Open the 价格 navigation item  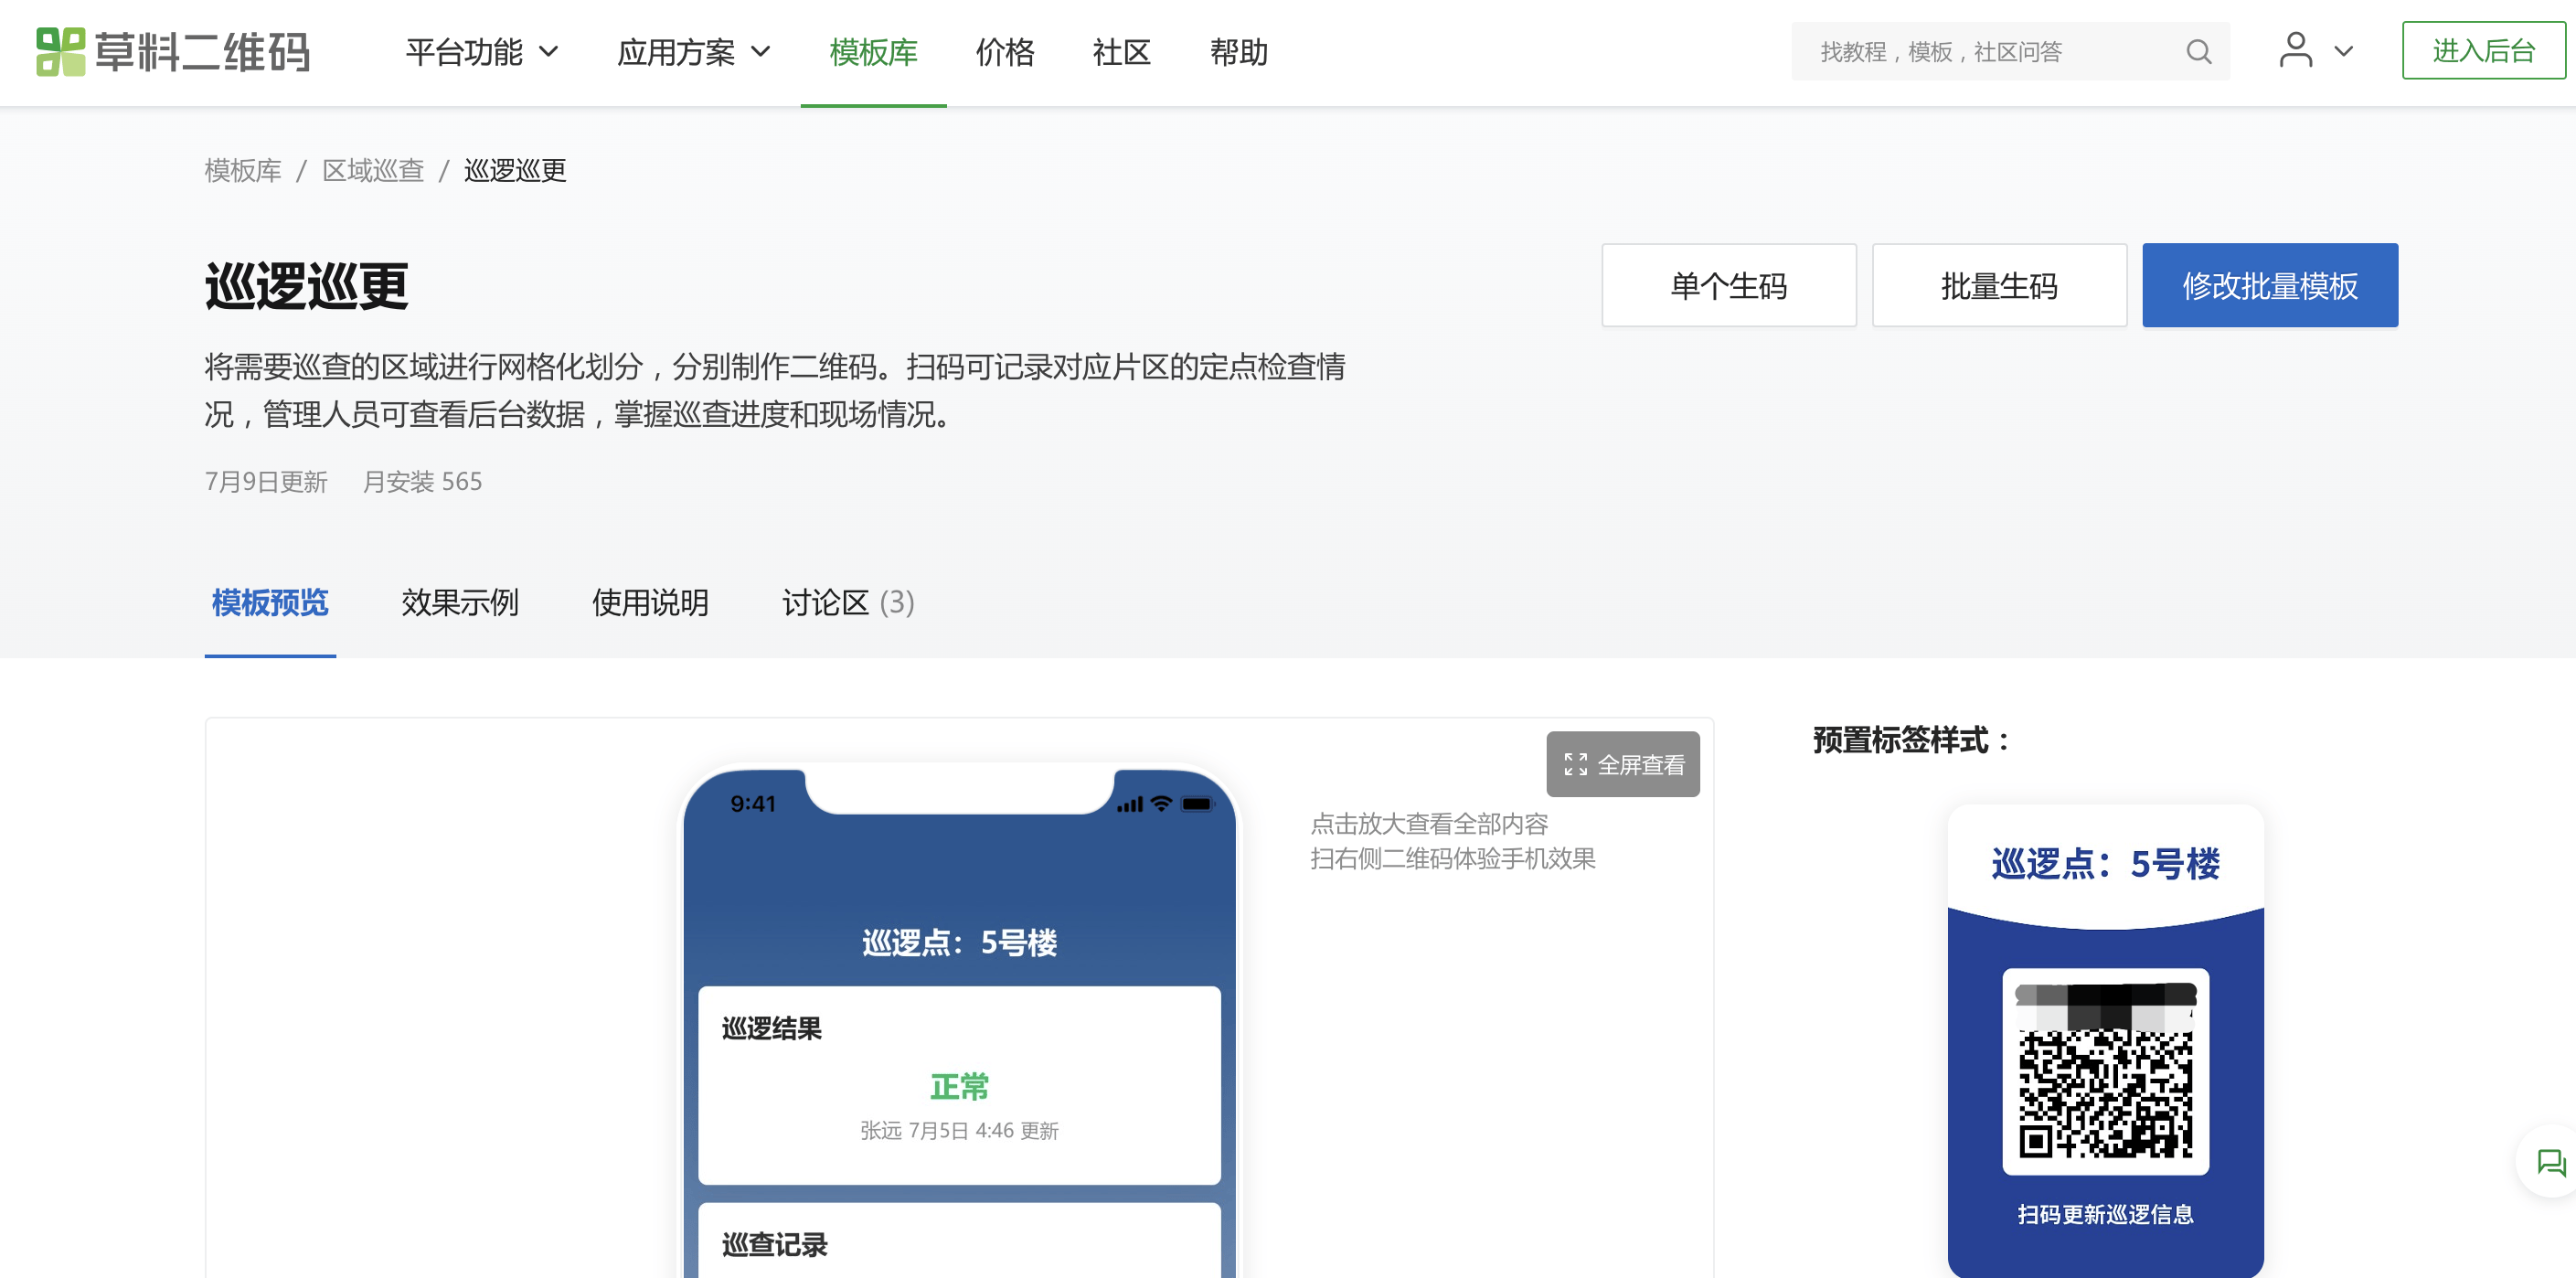[1004, 52]
